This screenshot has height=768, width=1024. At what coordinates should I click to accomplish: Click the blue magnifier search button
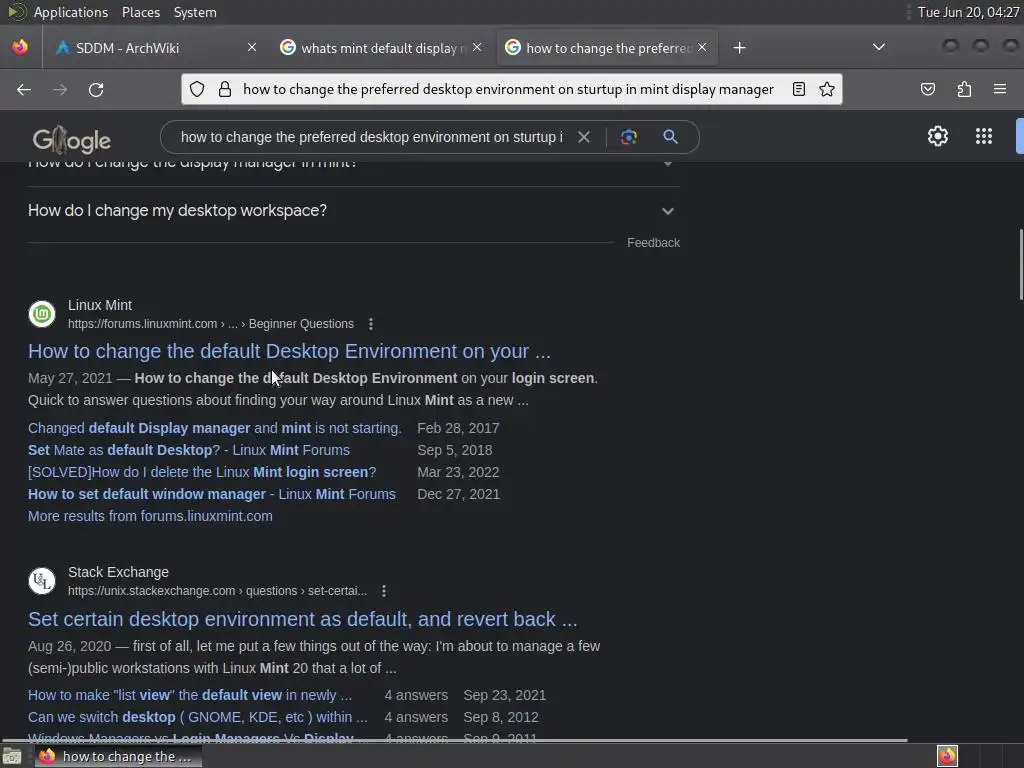670,136
